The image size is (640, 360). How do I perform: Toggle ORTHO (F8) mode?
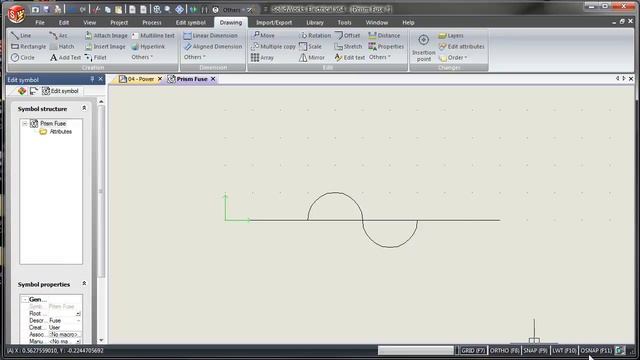[x=504, y=351]
